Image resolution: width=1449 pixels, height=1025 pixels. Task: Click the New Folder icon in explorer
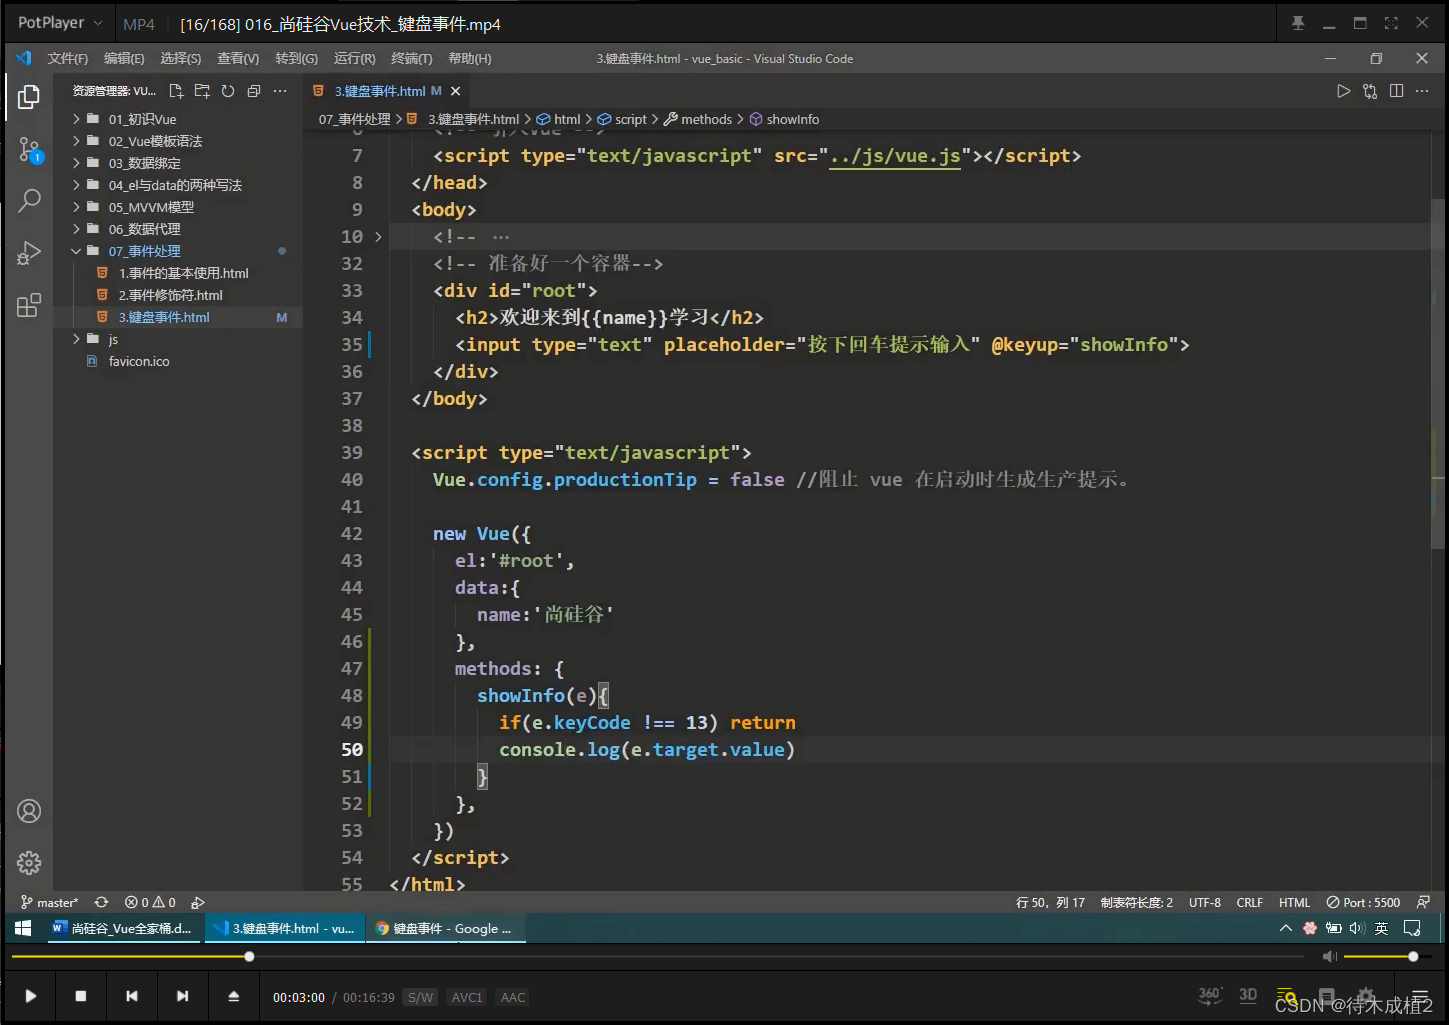tap(202, 91)
